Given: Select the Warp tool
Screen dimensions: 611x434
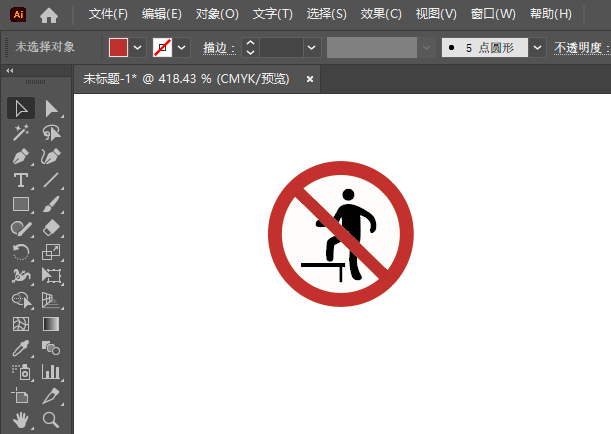Looking at the screenshot, I should coord(21,276).
